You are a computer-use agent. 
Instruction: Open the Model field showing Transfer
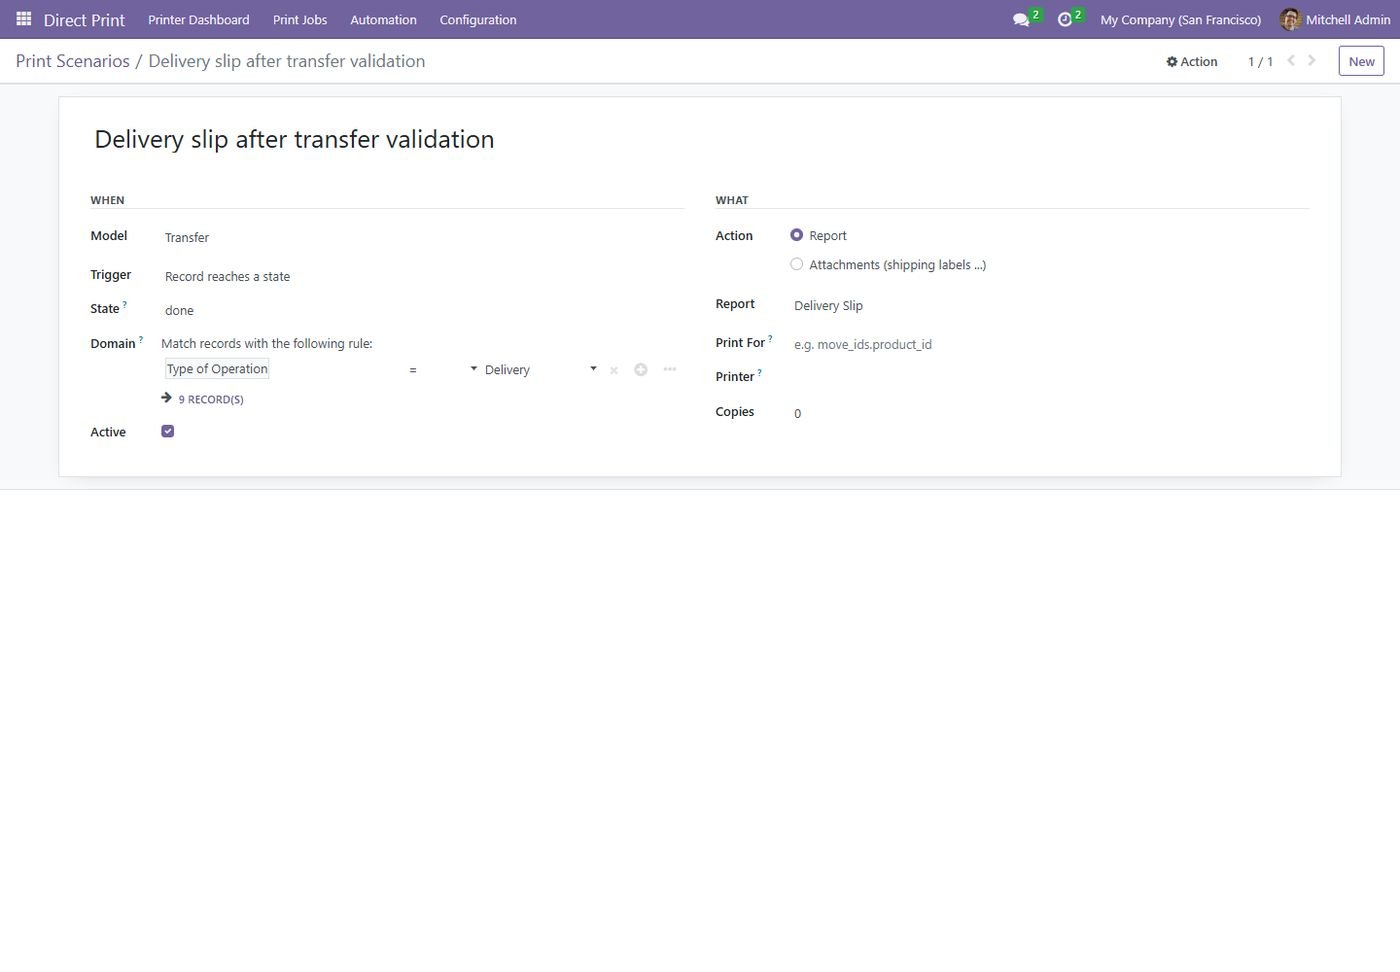pos(423,237)
